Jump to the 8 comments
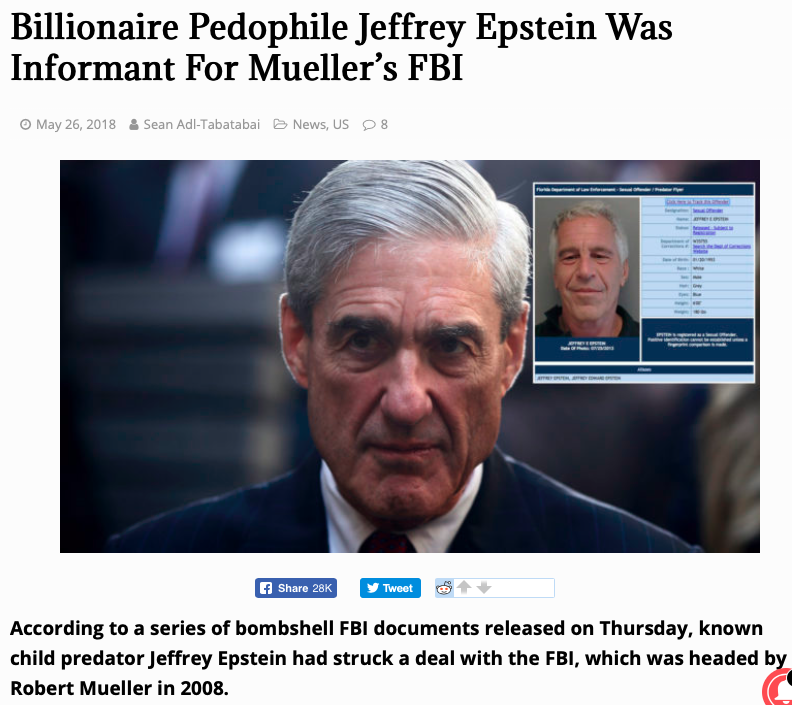Viewport: 792px width, 705px height. point(384,124)
